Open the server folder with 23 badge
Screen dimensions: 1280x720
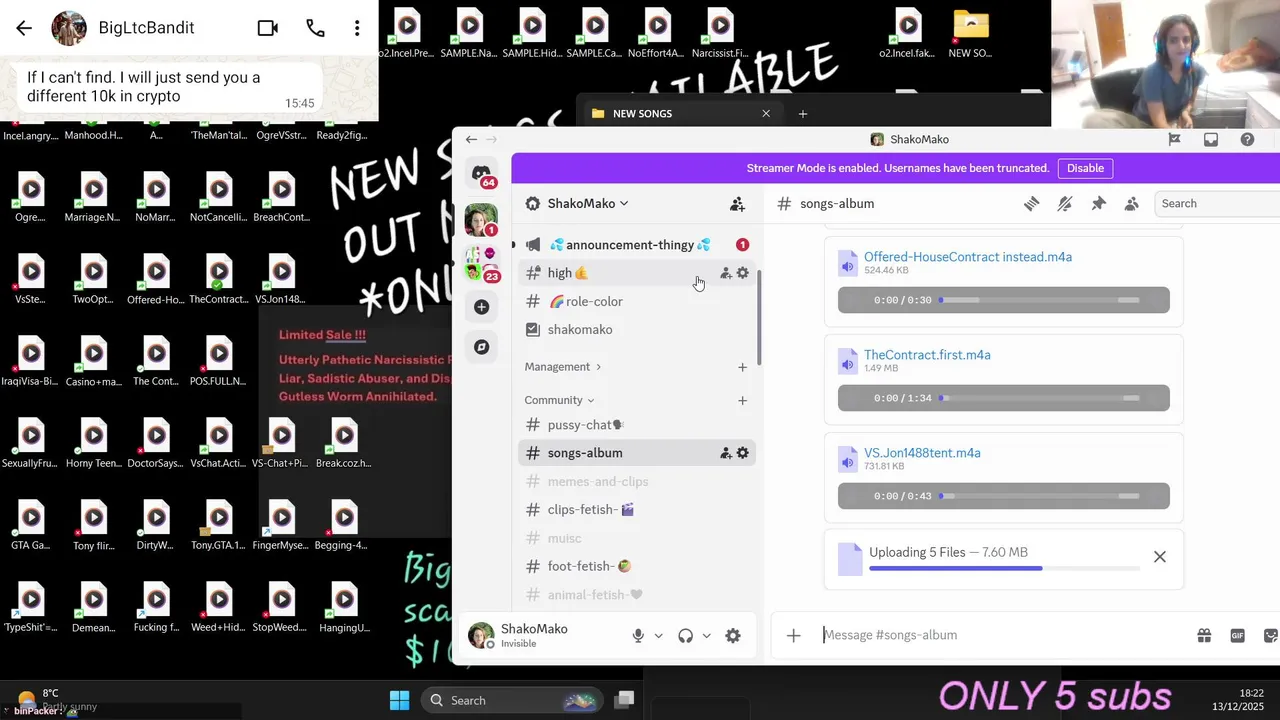coord(482,263)
